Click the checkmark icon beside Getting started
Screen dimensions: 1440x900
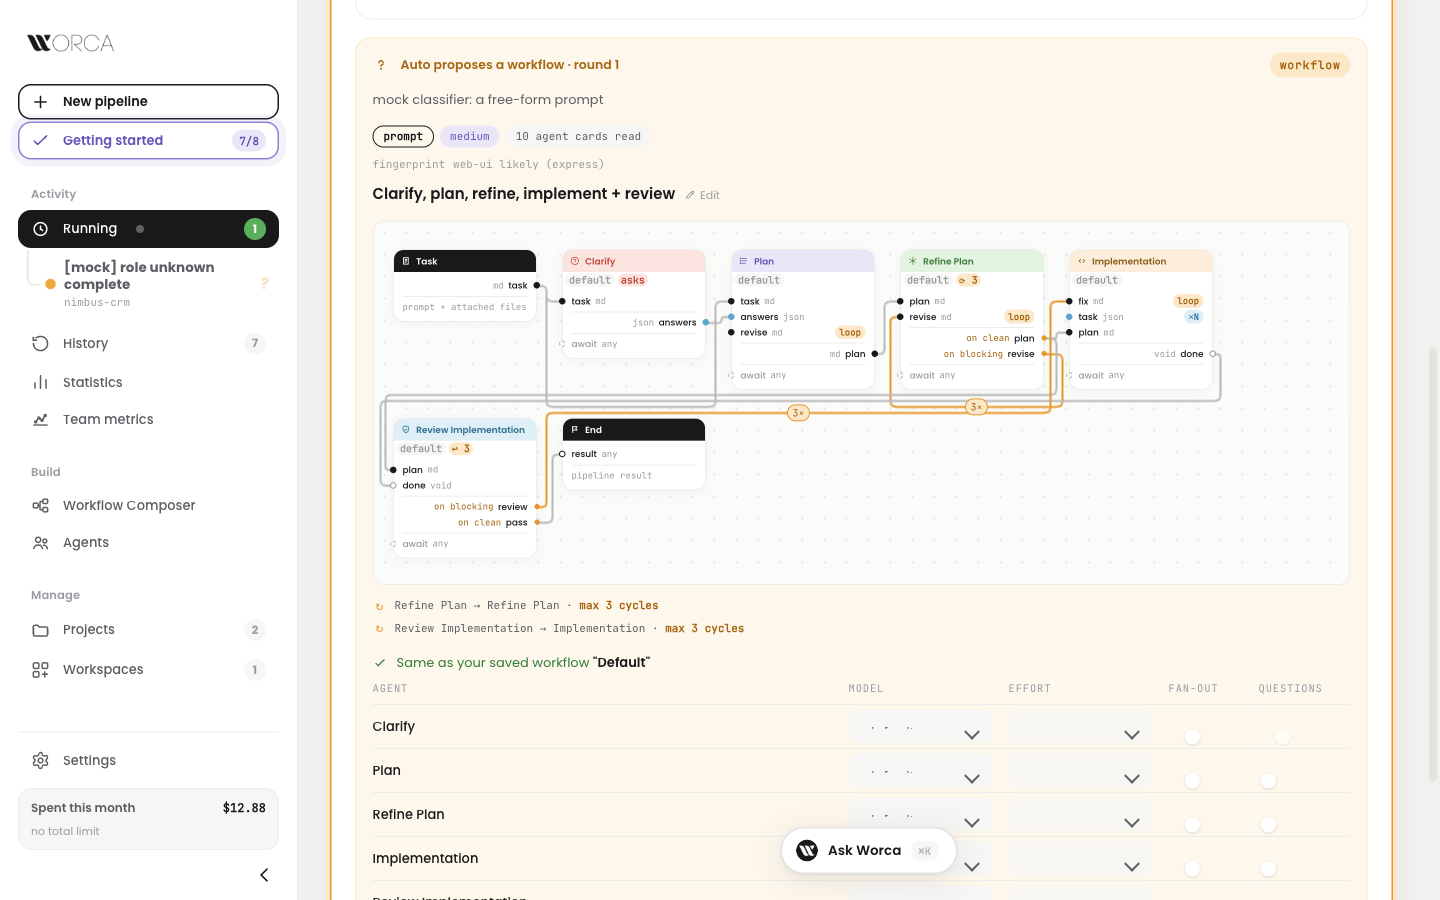click(x=40, y=141)
